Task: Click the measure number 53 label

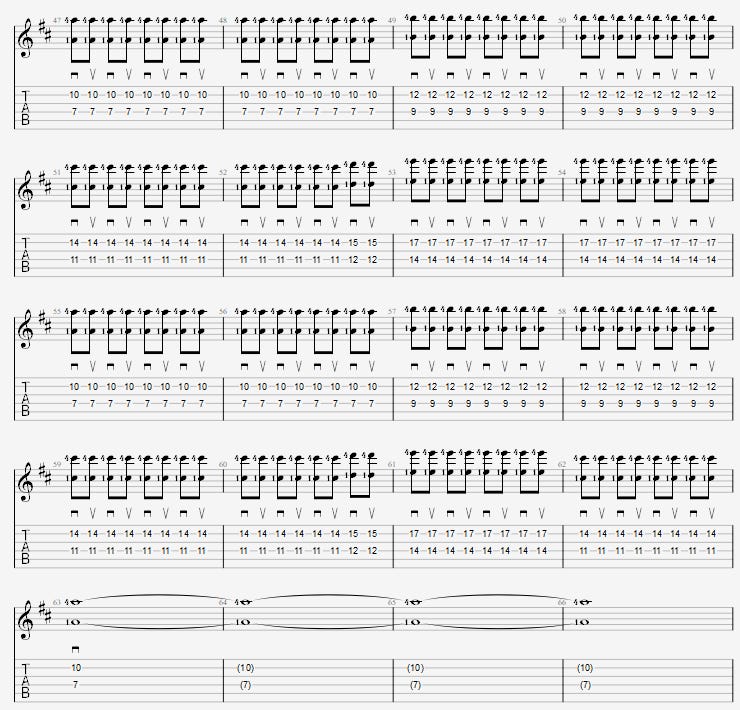Action: [x=391, y=173]
